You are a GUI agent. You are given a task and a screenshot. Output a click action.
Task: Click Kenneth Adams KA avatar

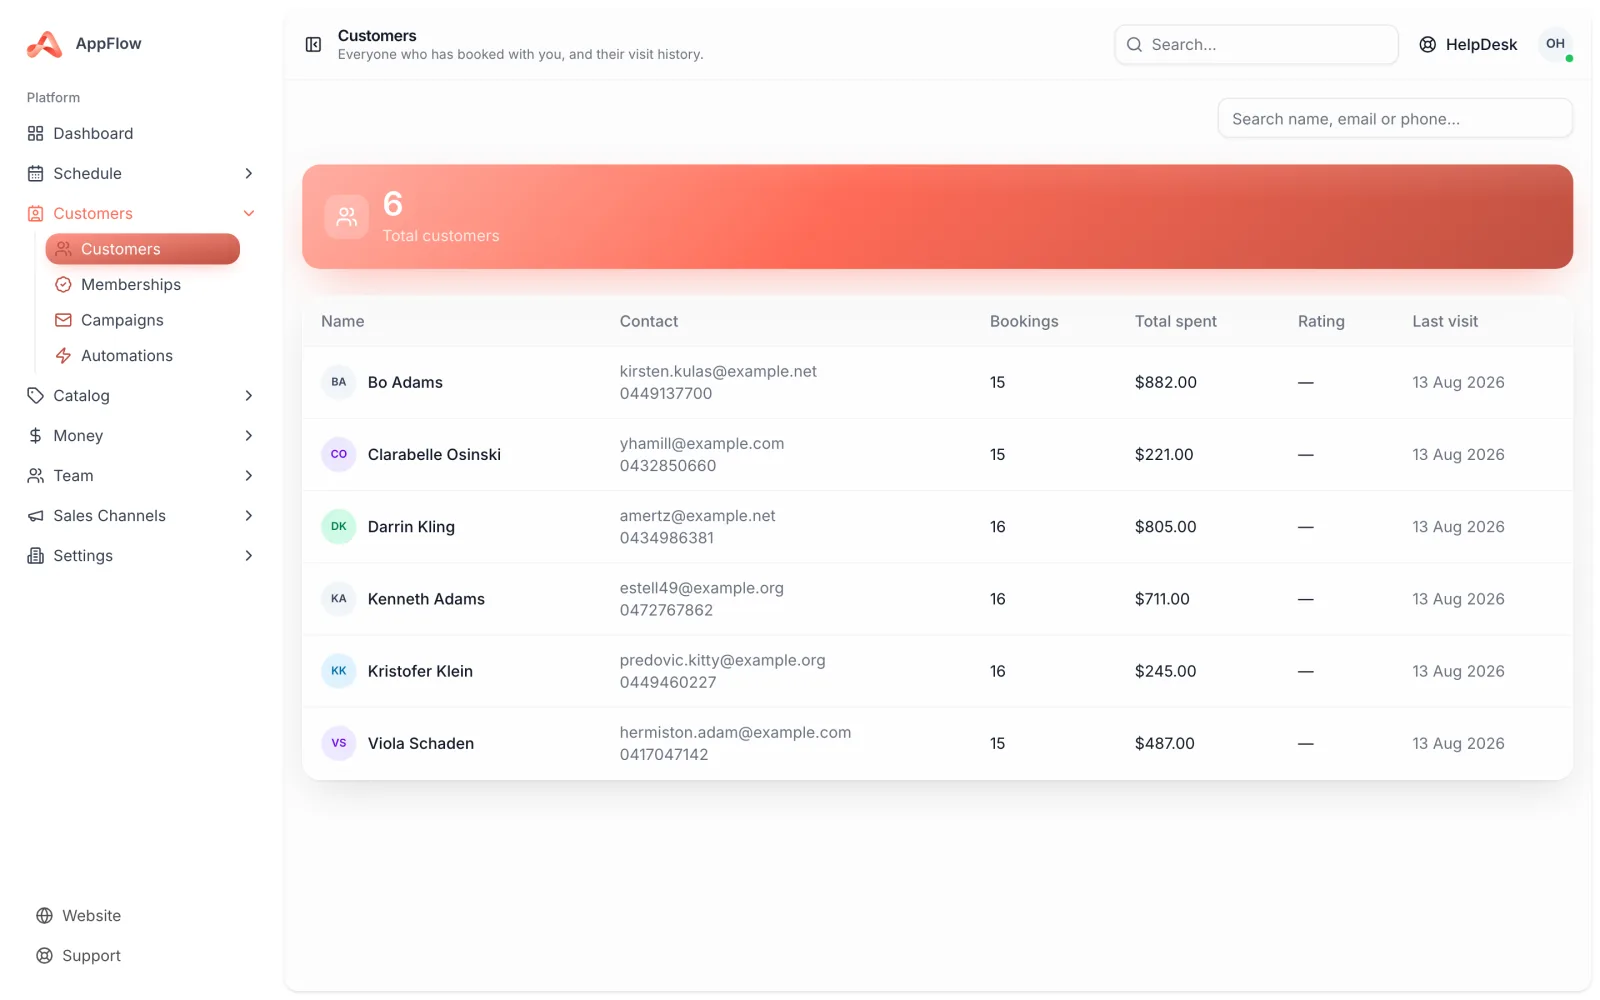tap(339, 598)
